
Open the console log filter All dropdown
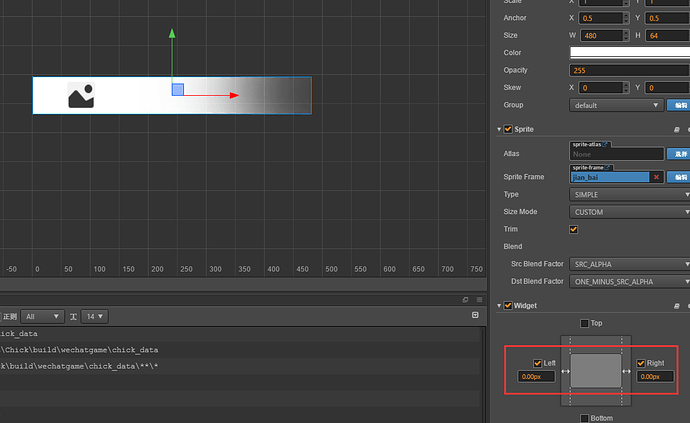point(42,316)
